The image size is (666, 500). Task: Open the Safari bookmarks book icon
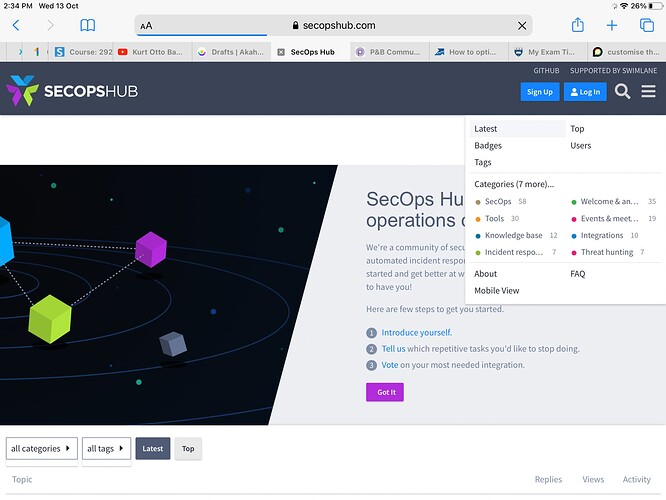(87, 25)
